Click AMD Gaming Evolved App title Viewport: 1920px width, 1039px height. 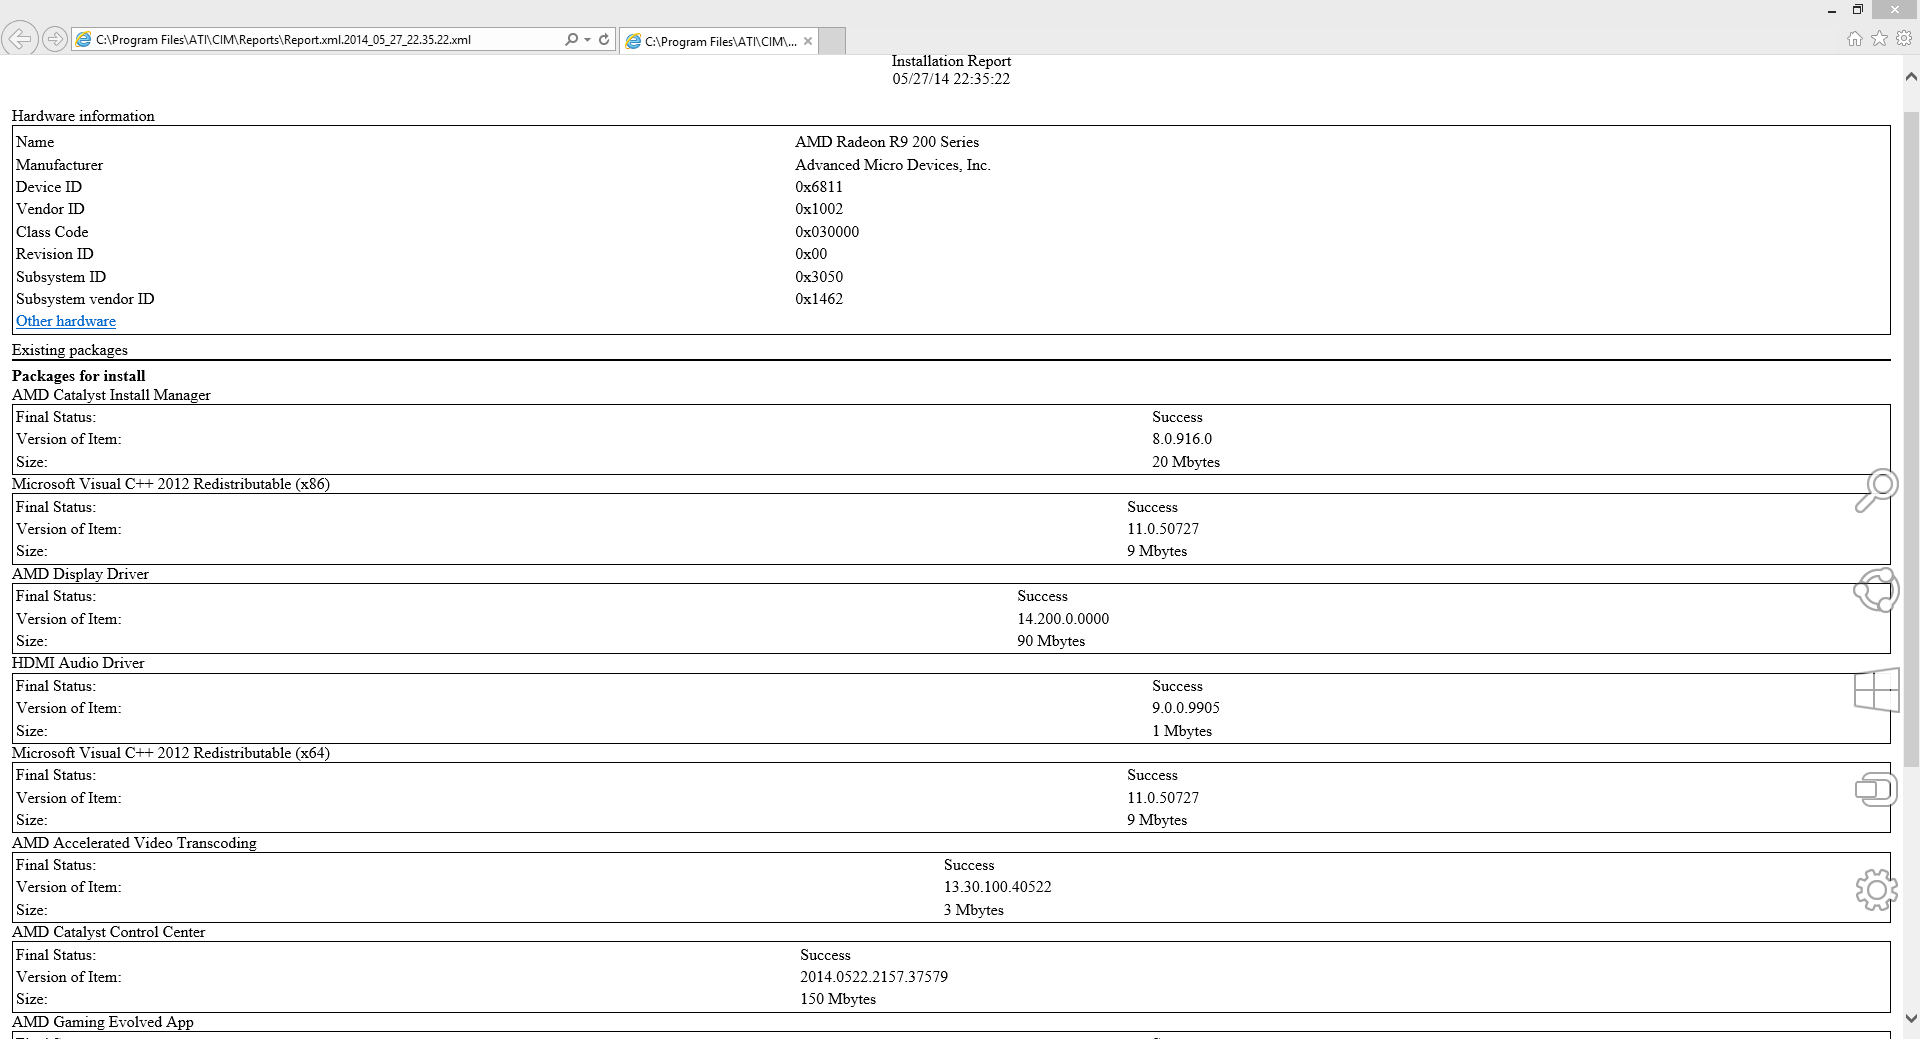103,1022
